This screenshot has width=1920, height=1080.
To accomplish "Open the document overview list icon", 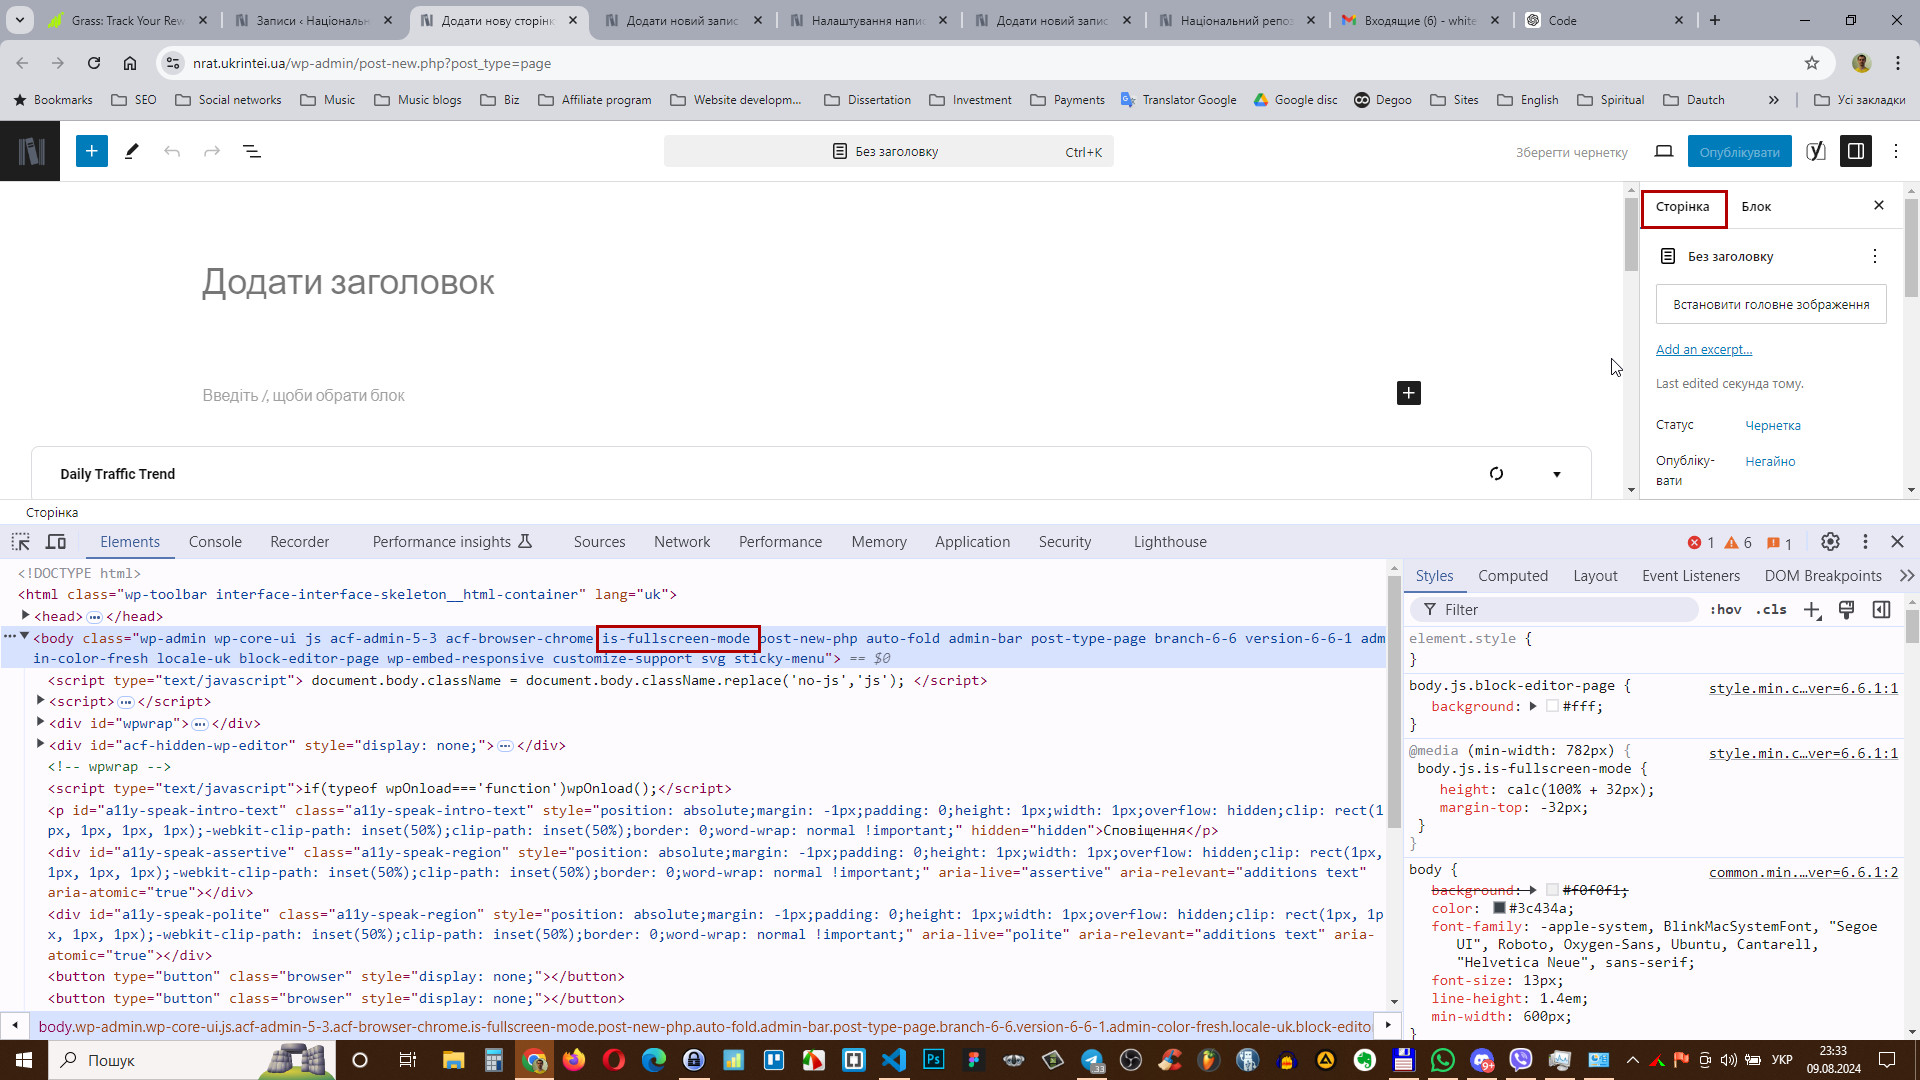I will pos(252,151).
